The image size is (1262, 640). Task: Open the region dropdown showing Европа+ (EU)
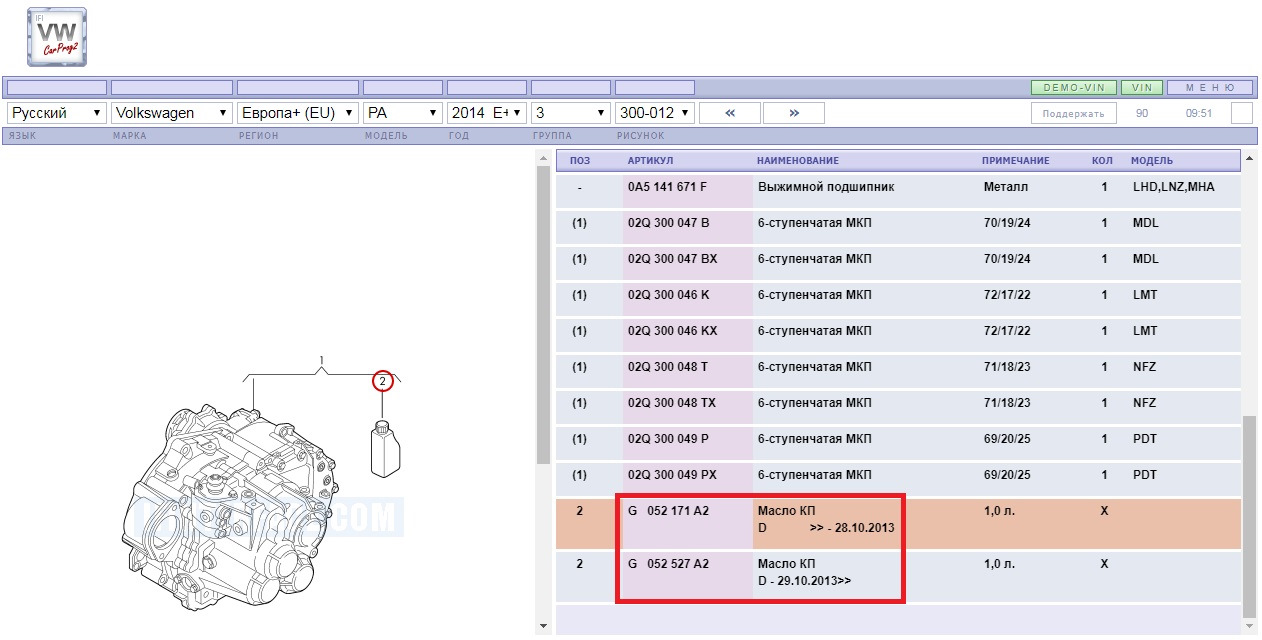[x=297, y=113]
